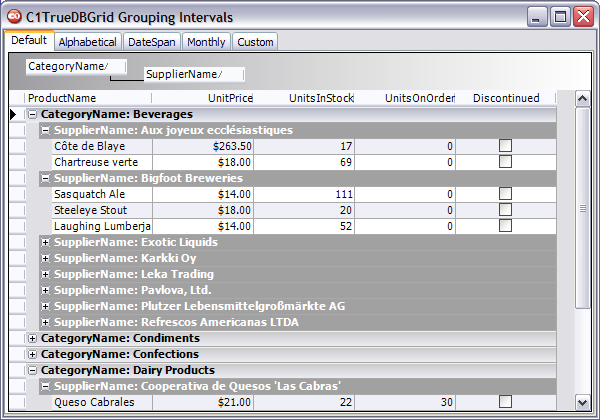Viewport: 600px width, 420px height.
Task: Select the Monthly tab
Action: pyautogui.click(x=206, y=42)
